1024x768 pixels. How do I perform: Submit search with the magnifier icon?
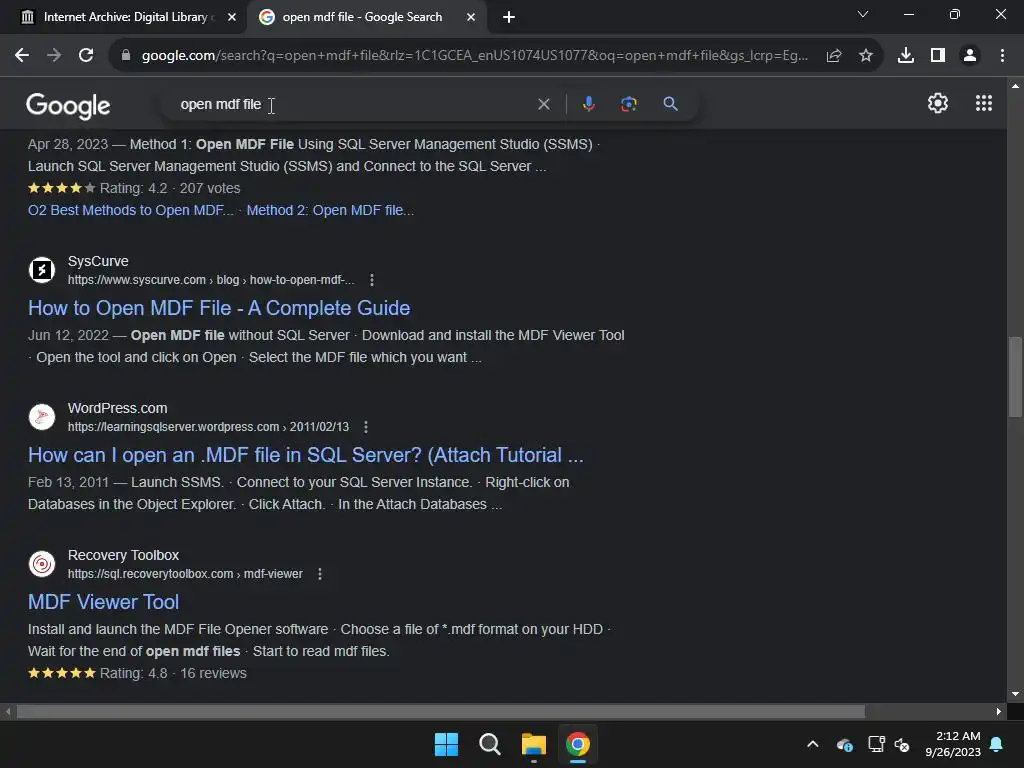pyautogui.click(x=670, y=104)
